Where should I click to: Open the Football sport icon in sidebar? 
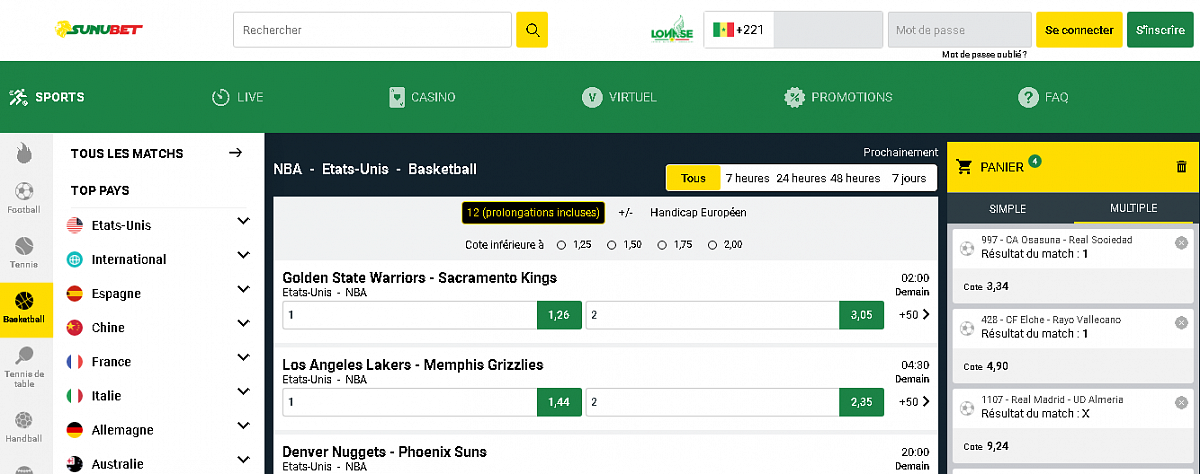click(x=24, y=198)
